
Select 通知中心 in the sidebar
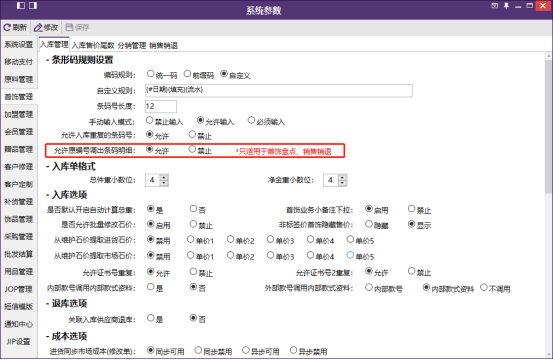pos(19,324)
